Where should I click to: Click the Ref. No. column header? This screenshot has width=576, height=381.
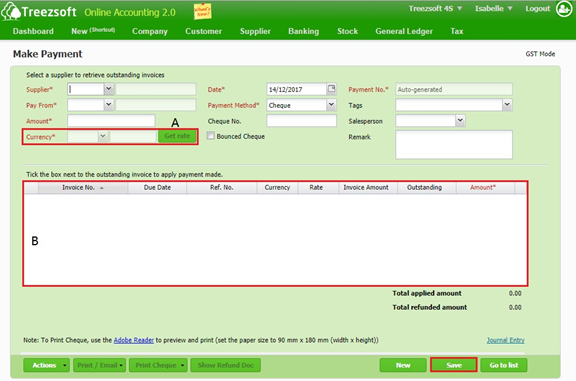tap(222, 188)
